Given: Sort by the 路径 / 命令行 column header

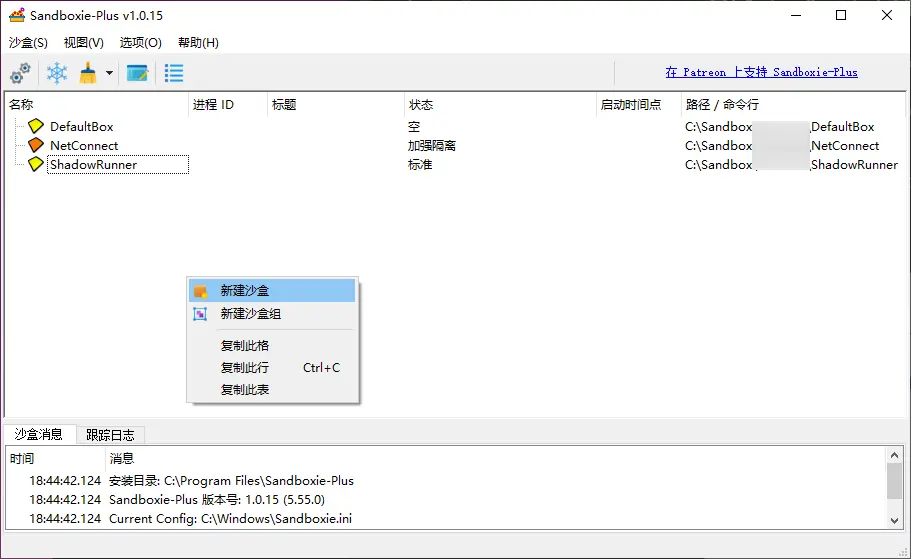Looking at the screenshot, I should click(793, 105).
